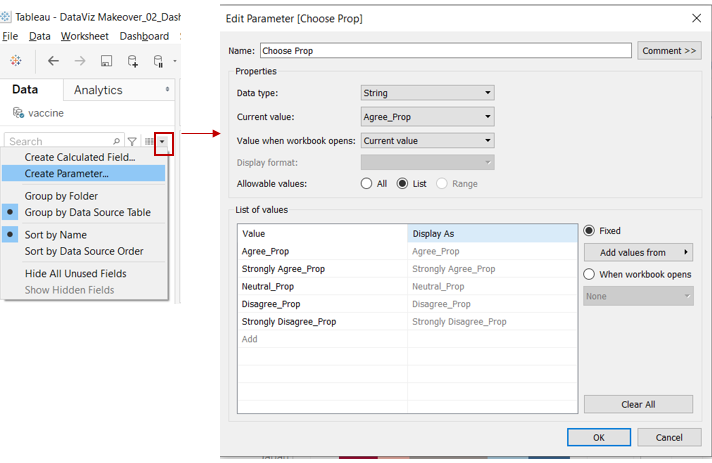The width and height of the screenshot is (712, 463).
Task: Select the All allowable values radio button
Action: [x=367, y=184]
